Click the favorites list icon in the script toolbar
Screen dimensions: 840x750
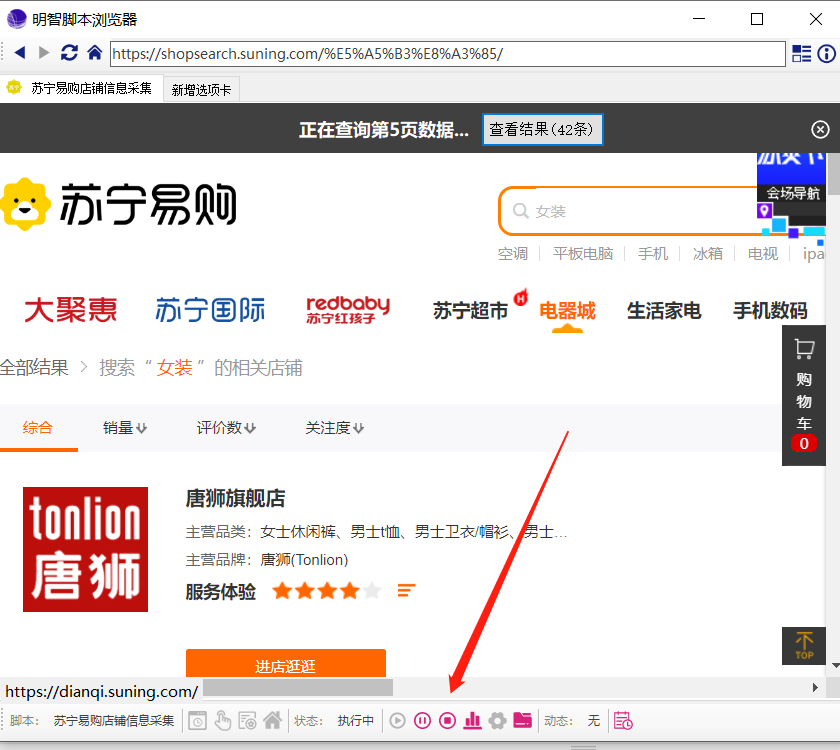248,721
